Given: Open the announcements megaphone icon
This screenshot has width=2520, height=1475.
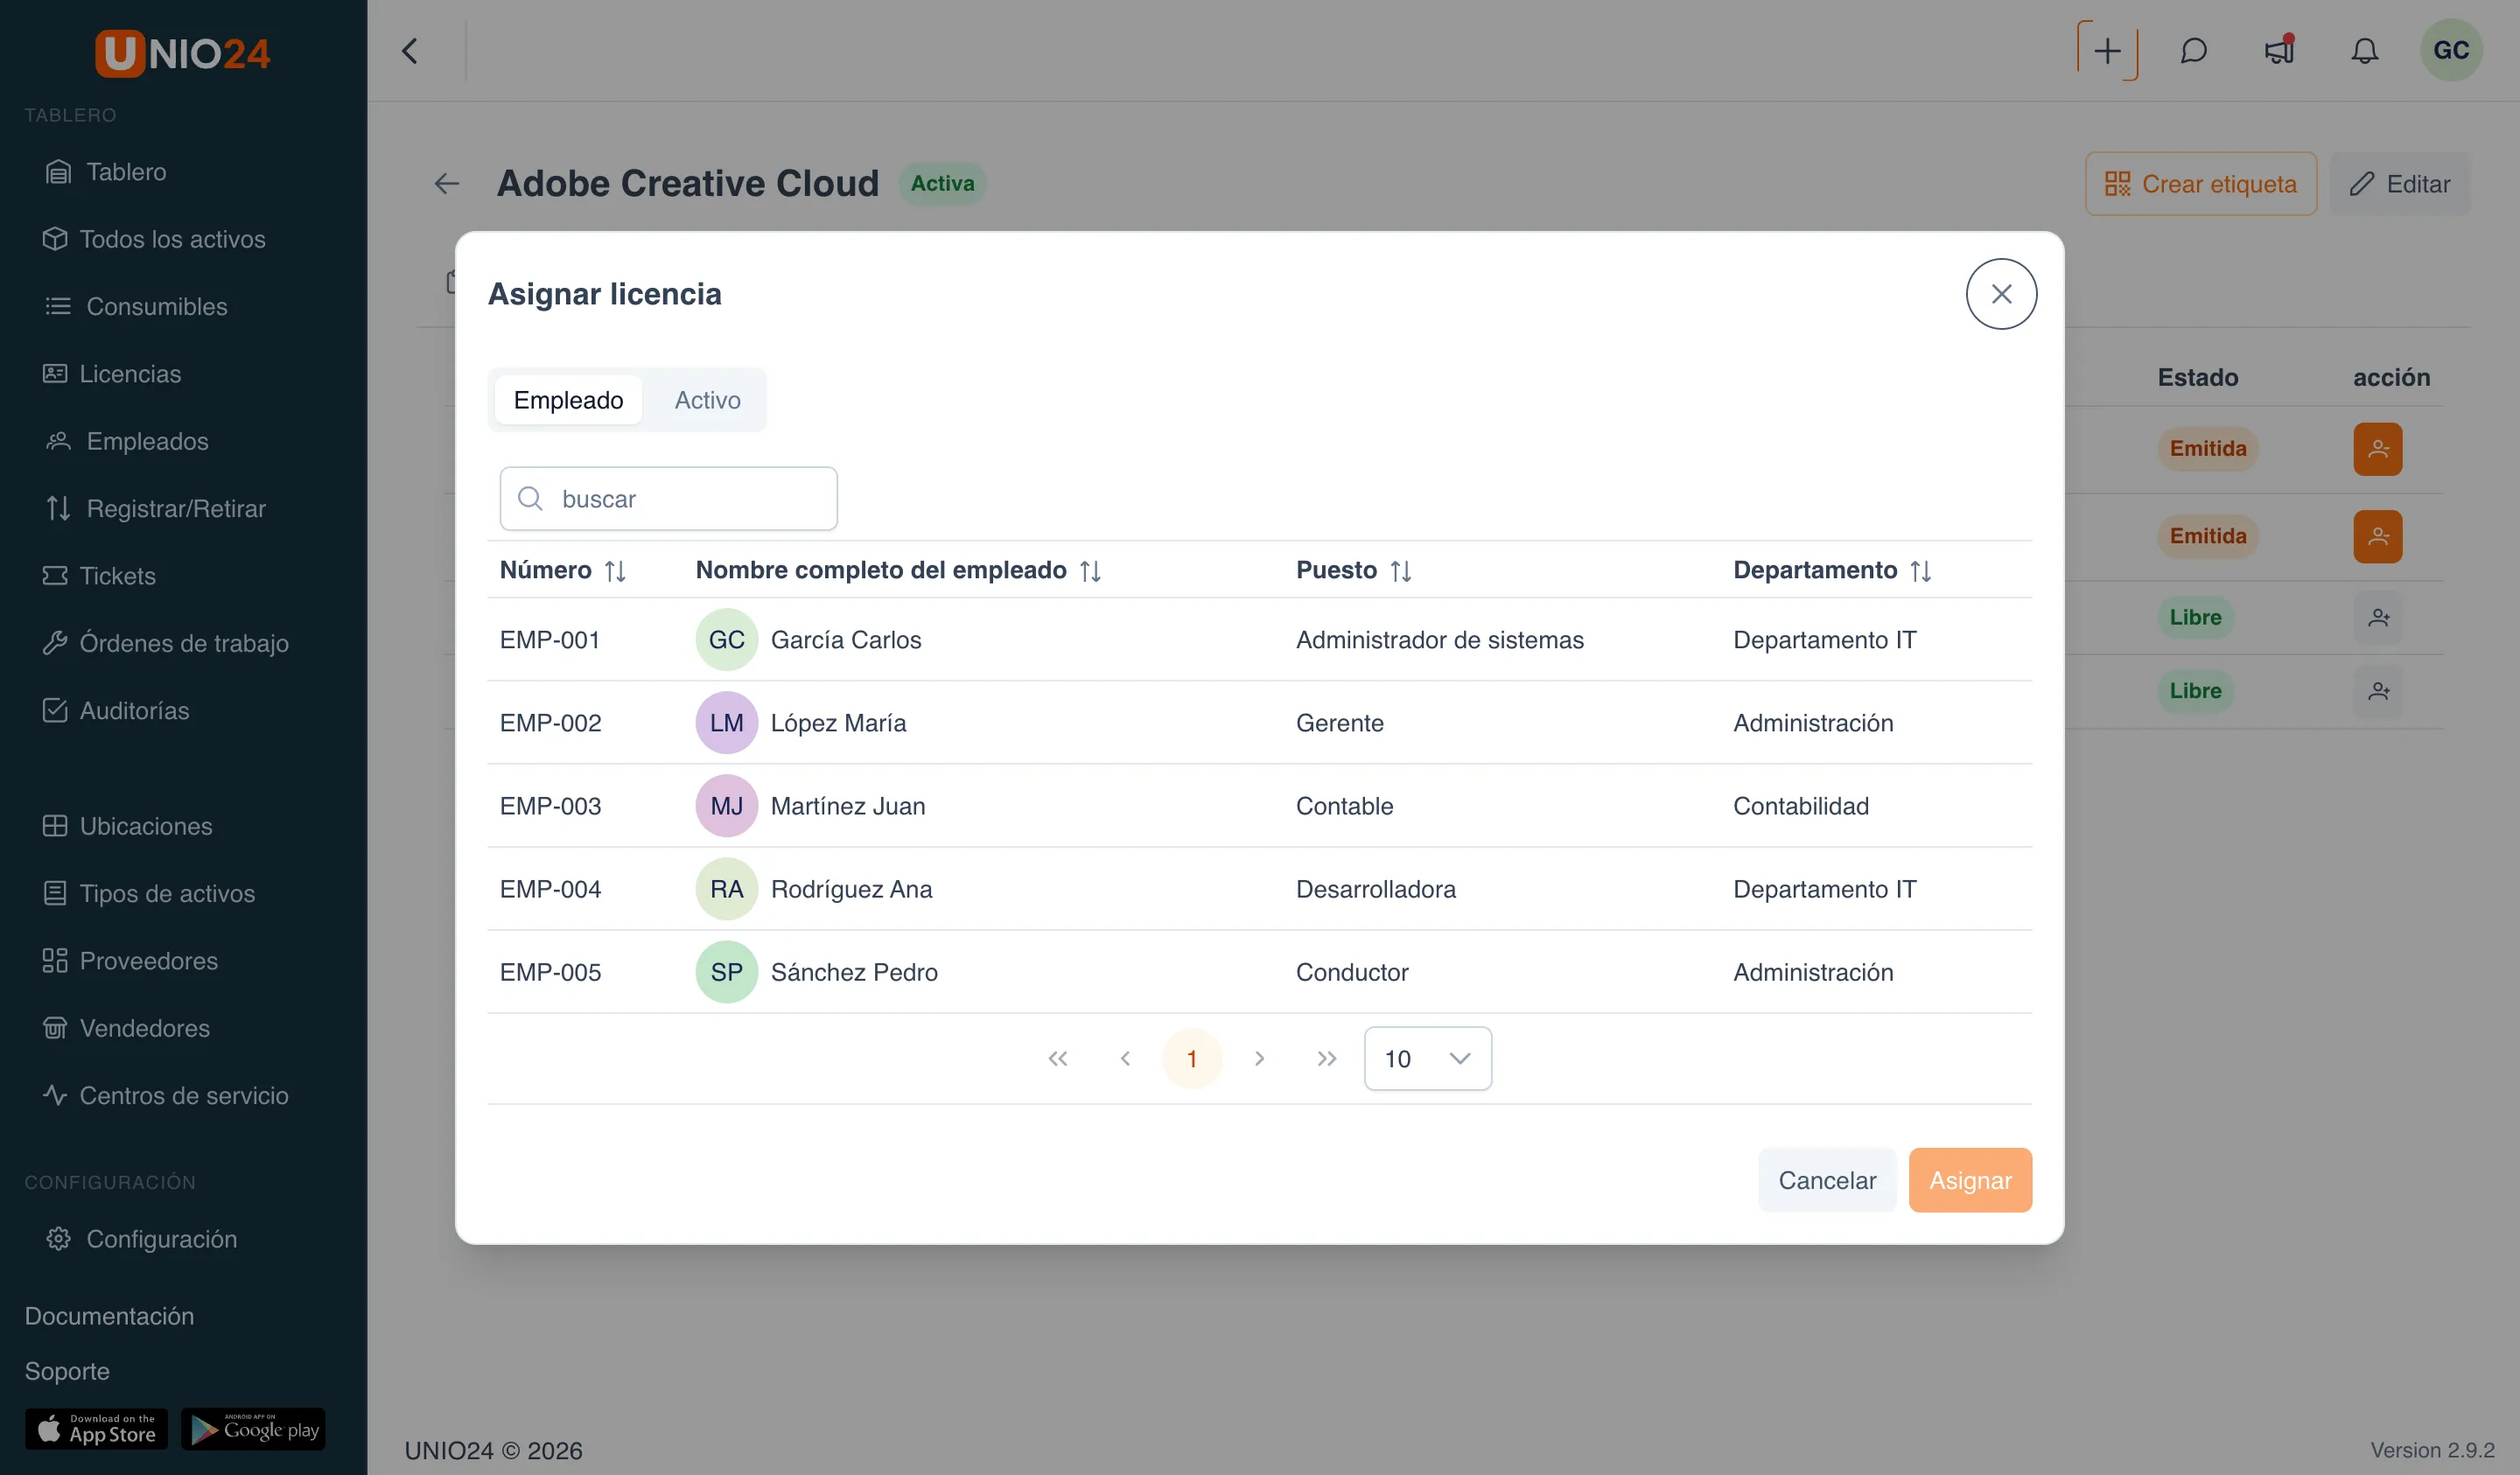Looking at the screenshot, I should point(2279,50).
